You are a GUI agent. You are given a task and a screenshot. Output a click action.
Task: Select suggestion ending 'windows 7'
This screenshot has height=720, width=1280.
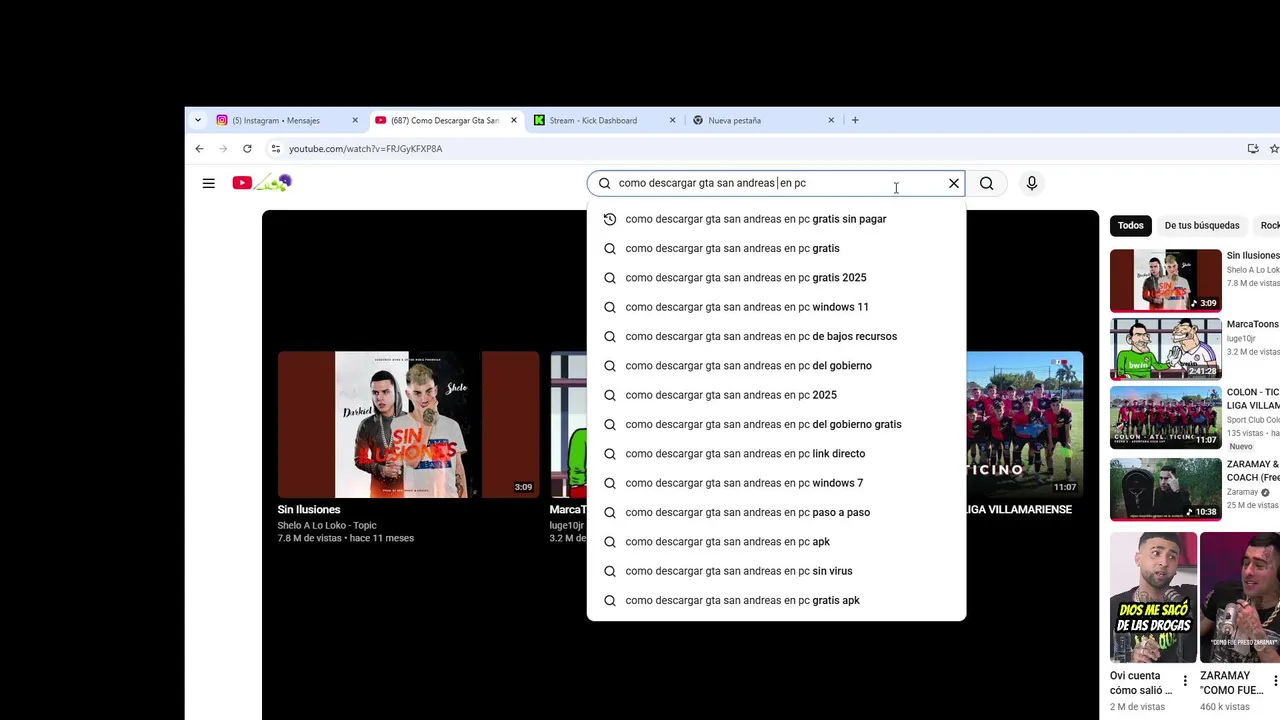pos(776,483)
